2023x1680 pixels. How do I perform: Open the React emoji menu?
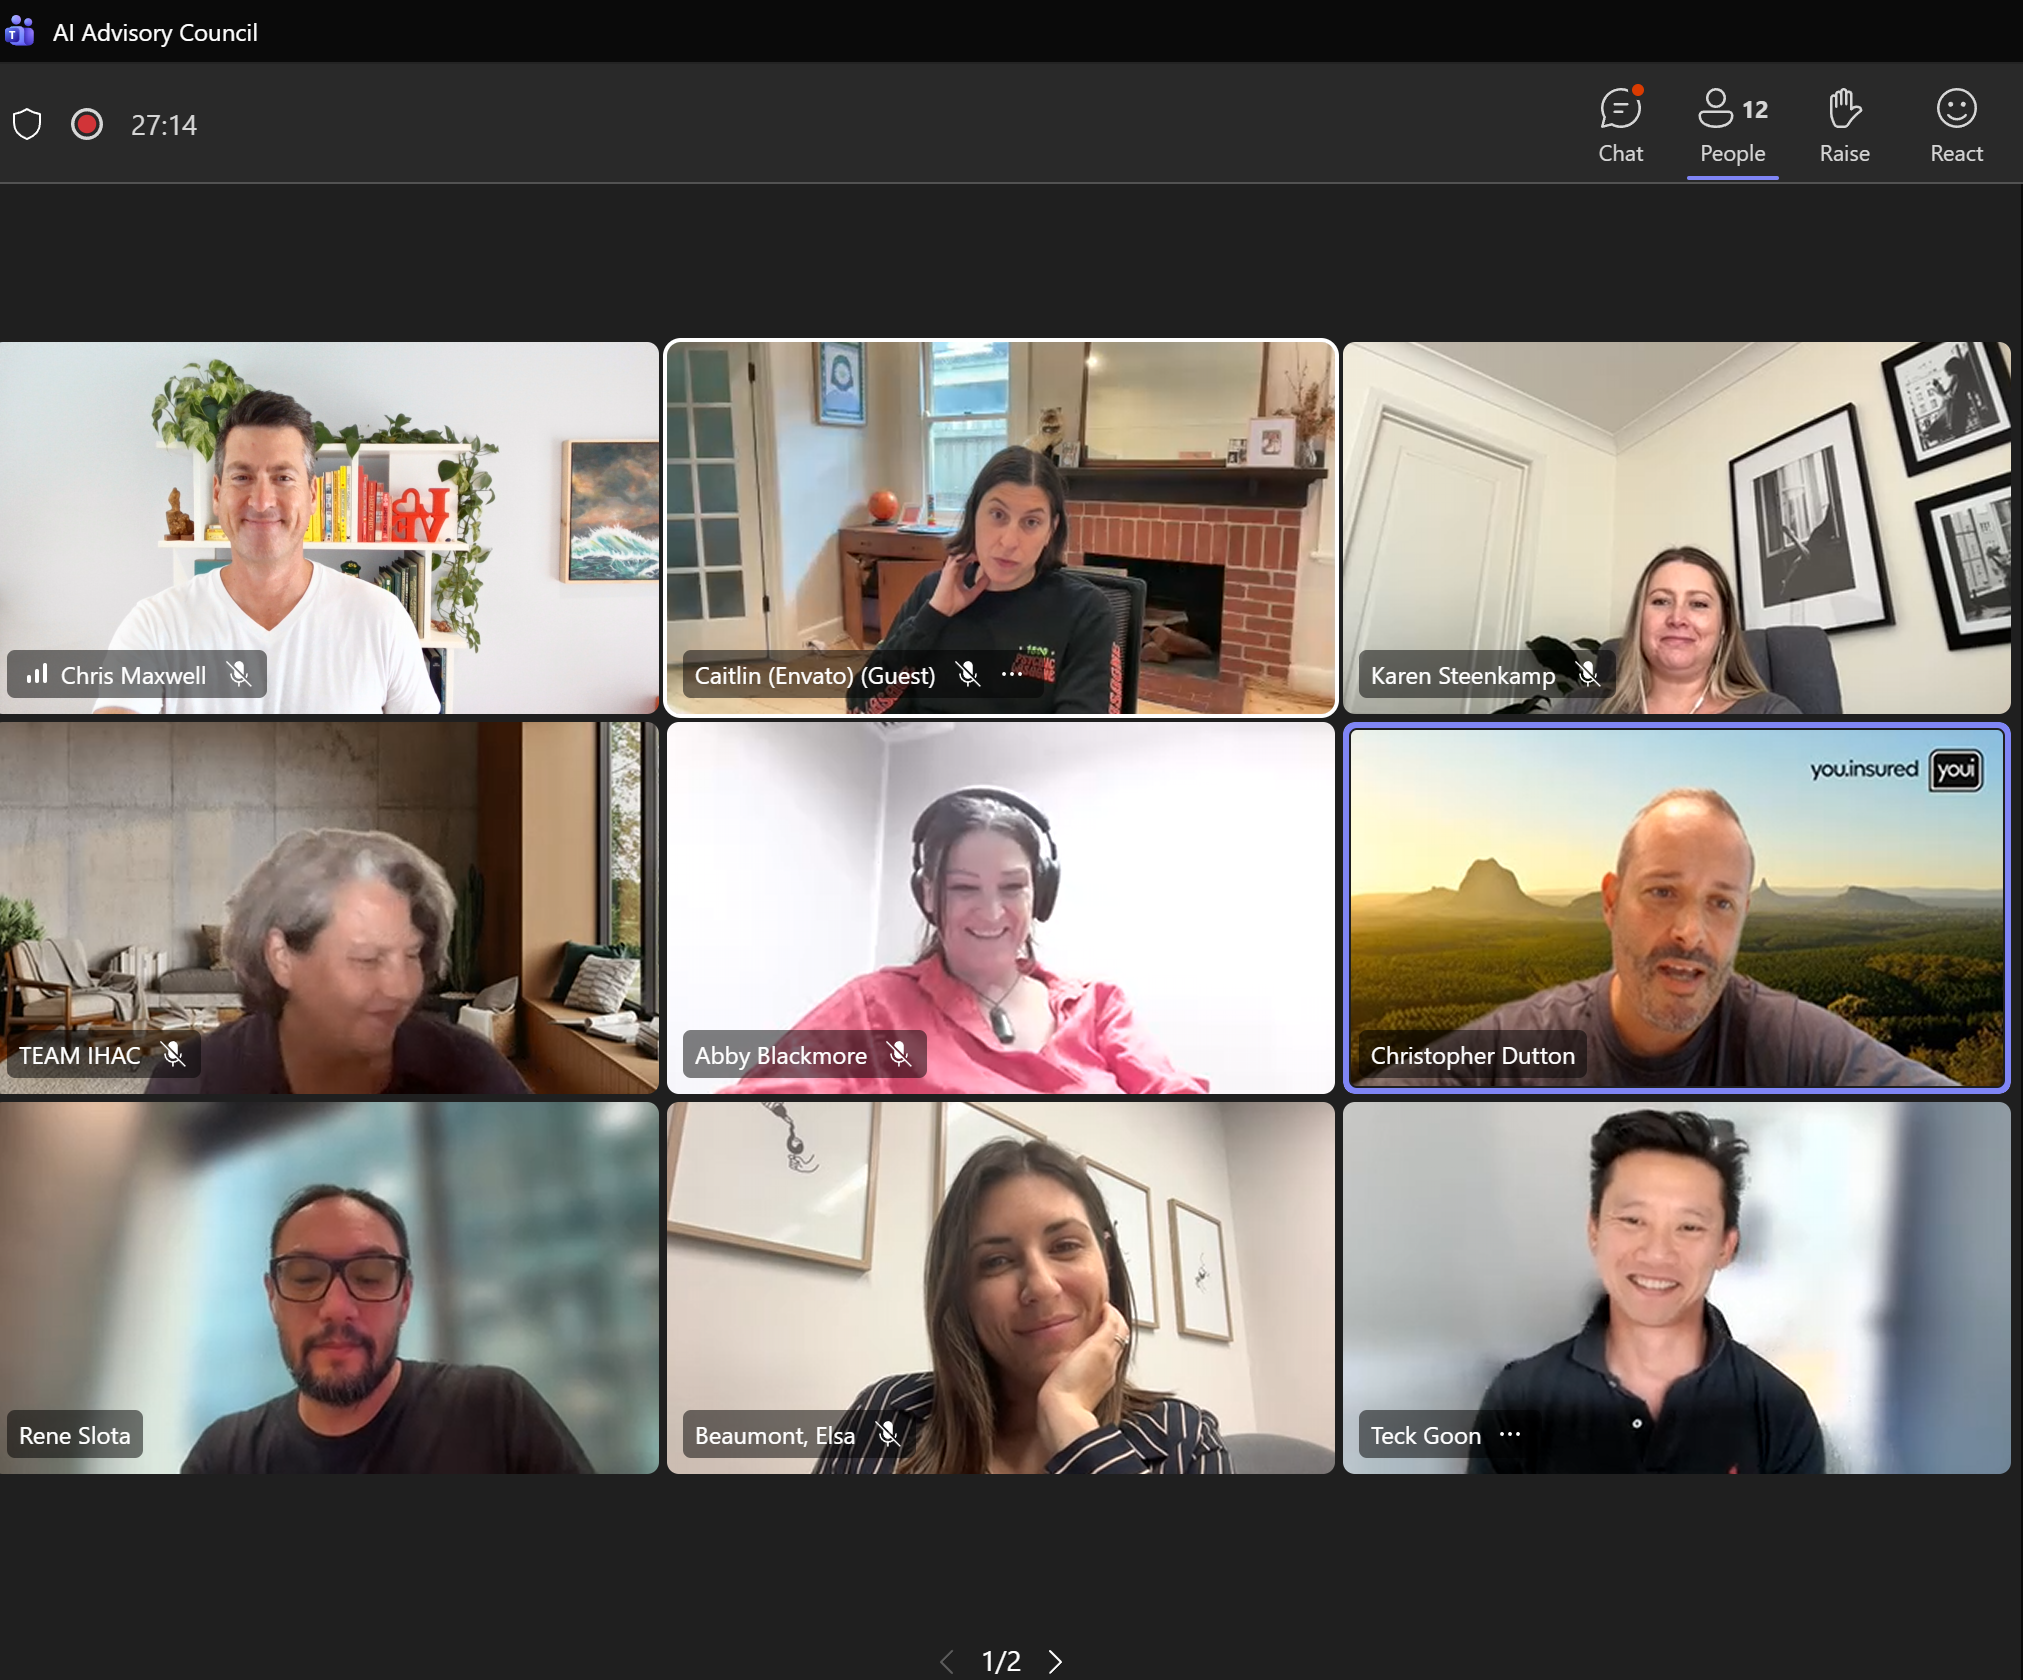pos(1956,125)
